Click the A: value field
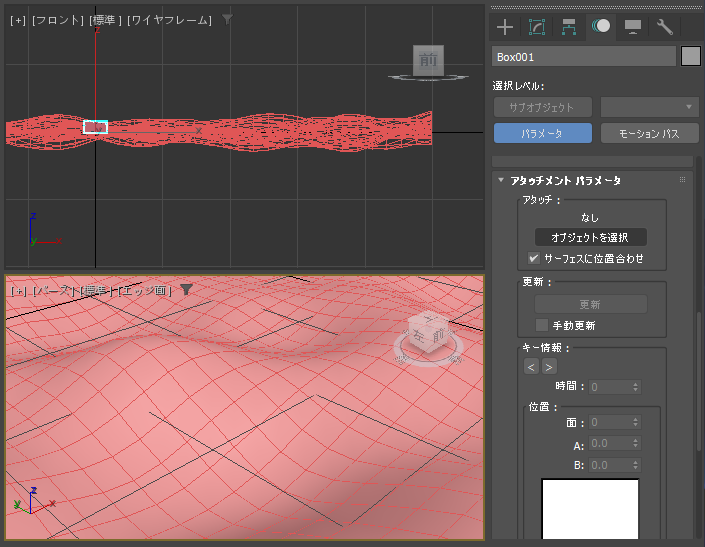705x547 pixels. (610, 444)
